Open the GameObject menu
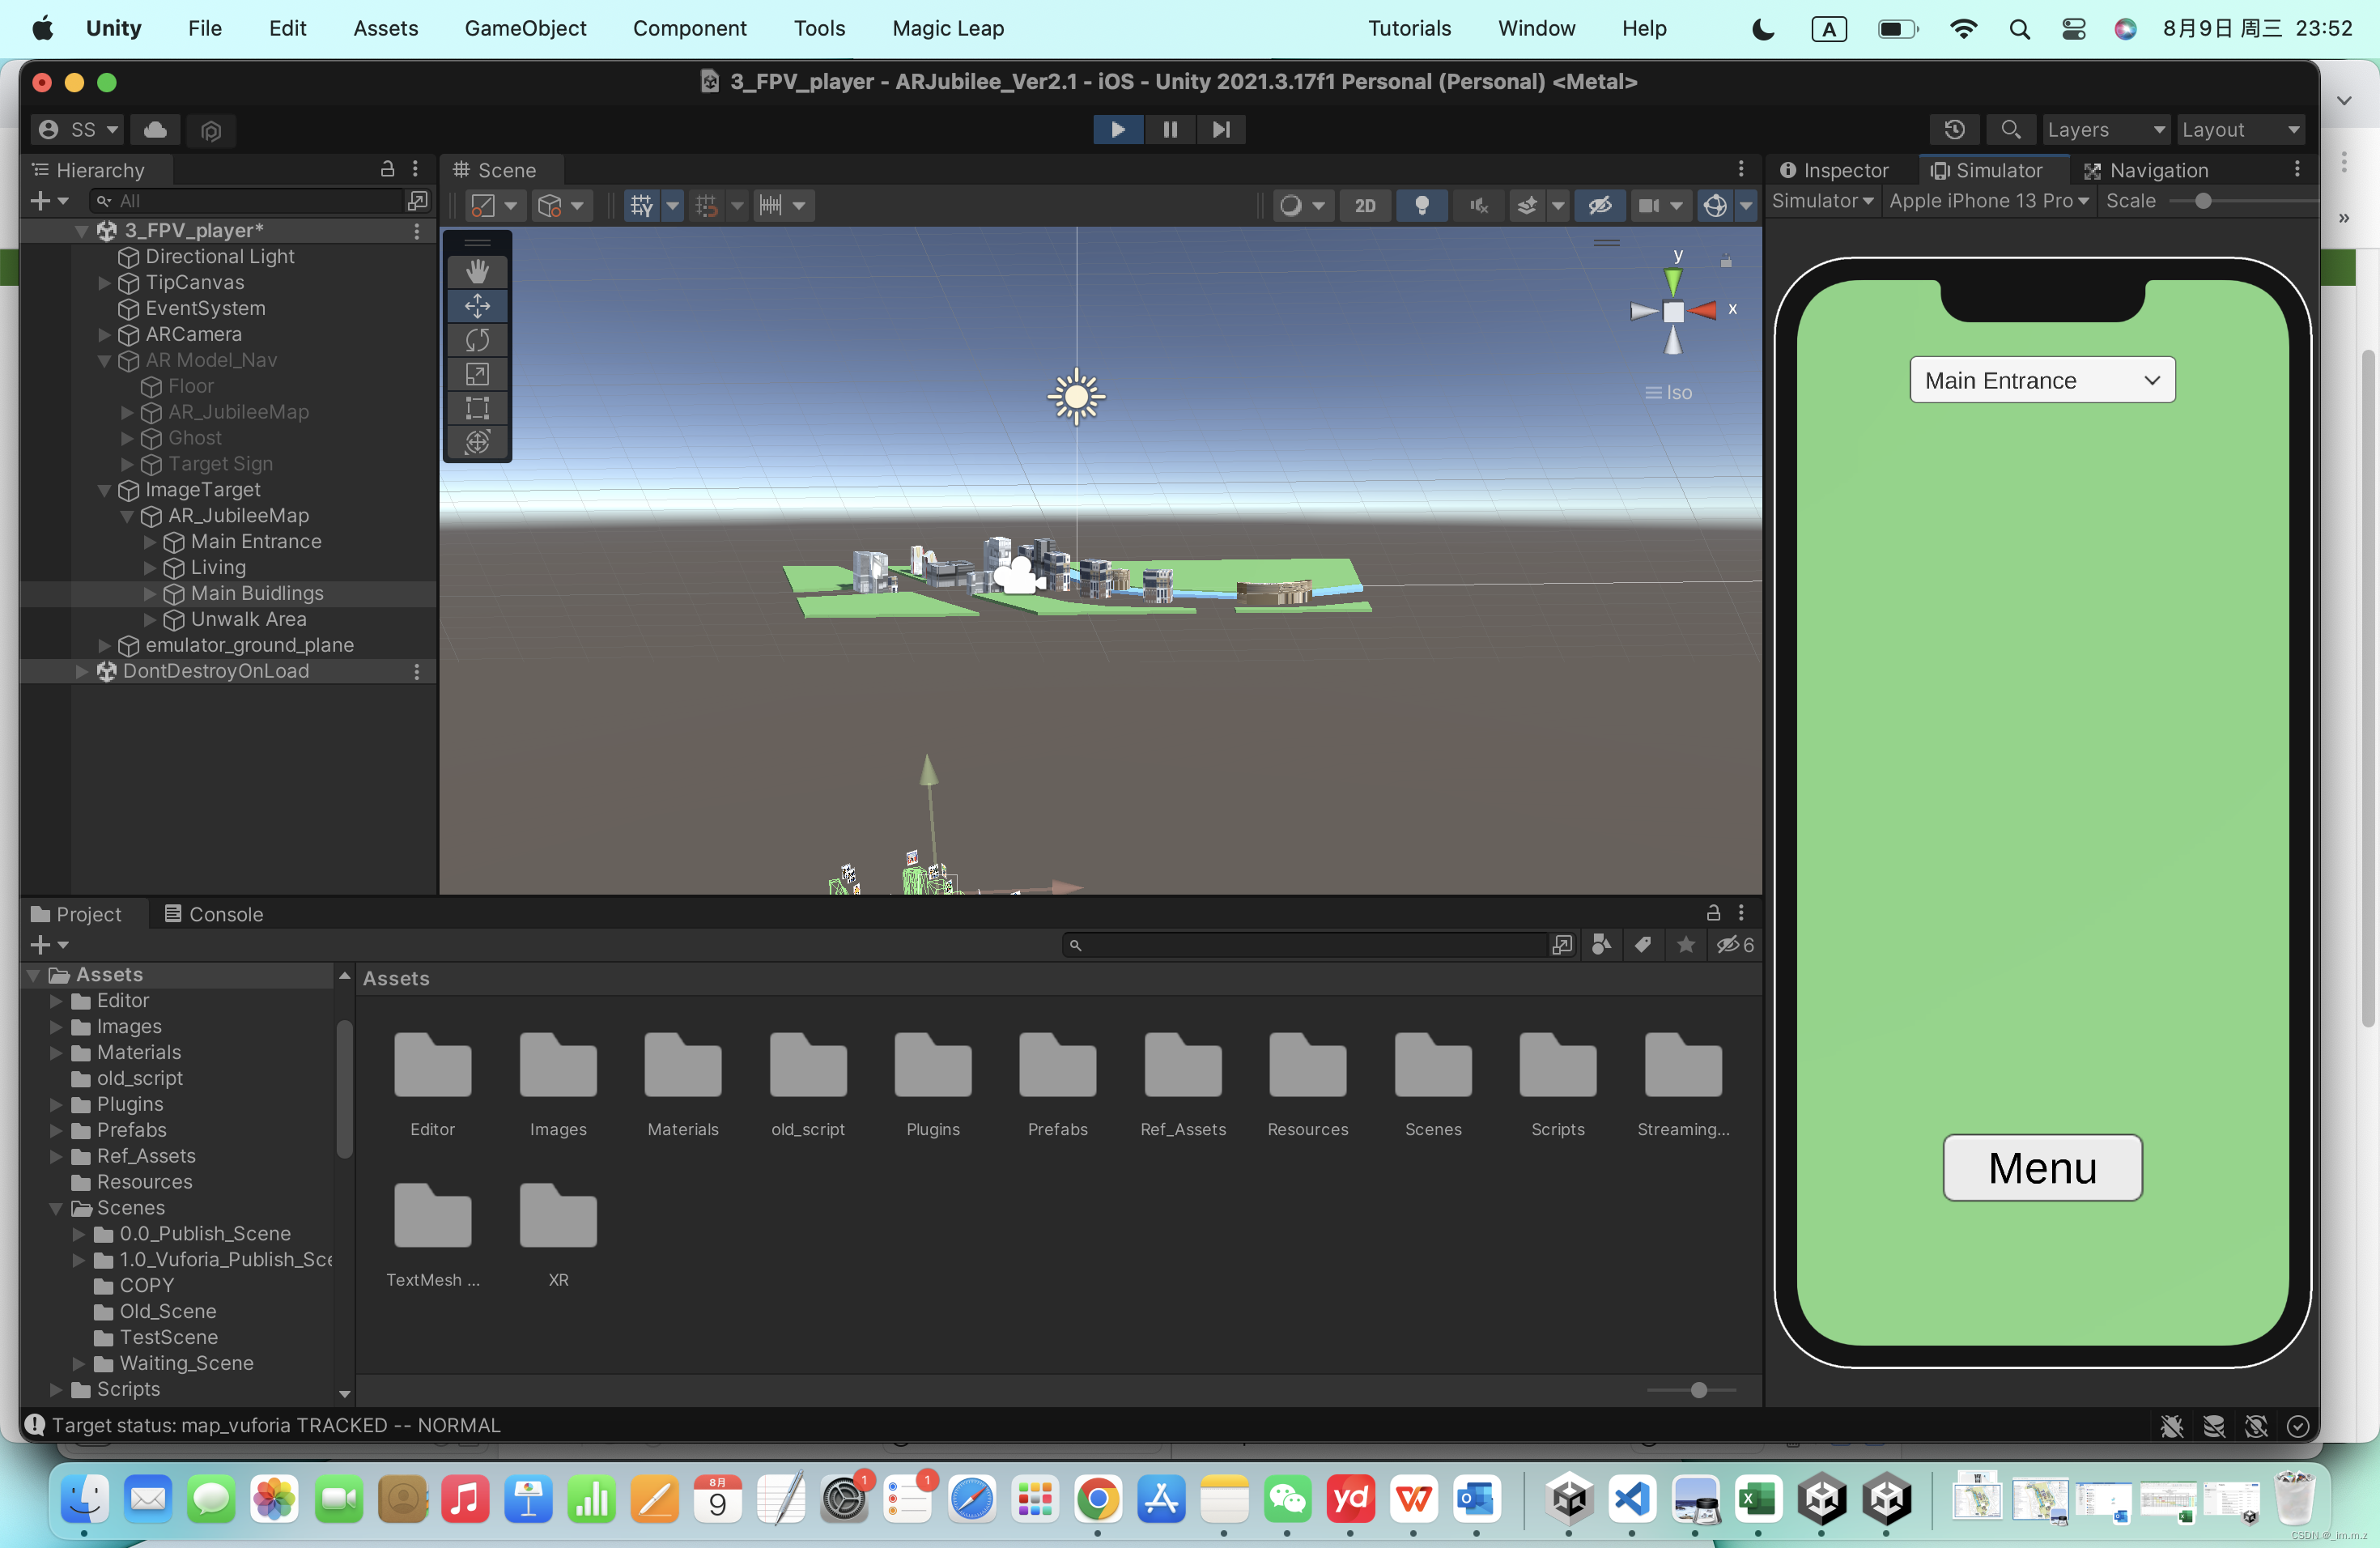Viewport: 2380px width, 1548px height. pyautogui.click(x=525, y=28)
